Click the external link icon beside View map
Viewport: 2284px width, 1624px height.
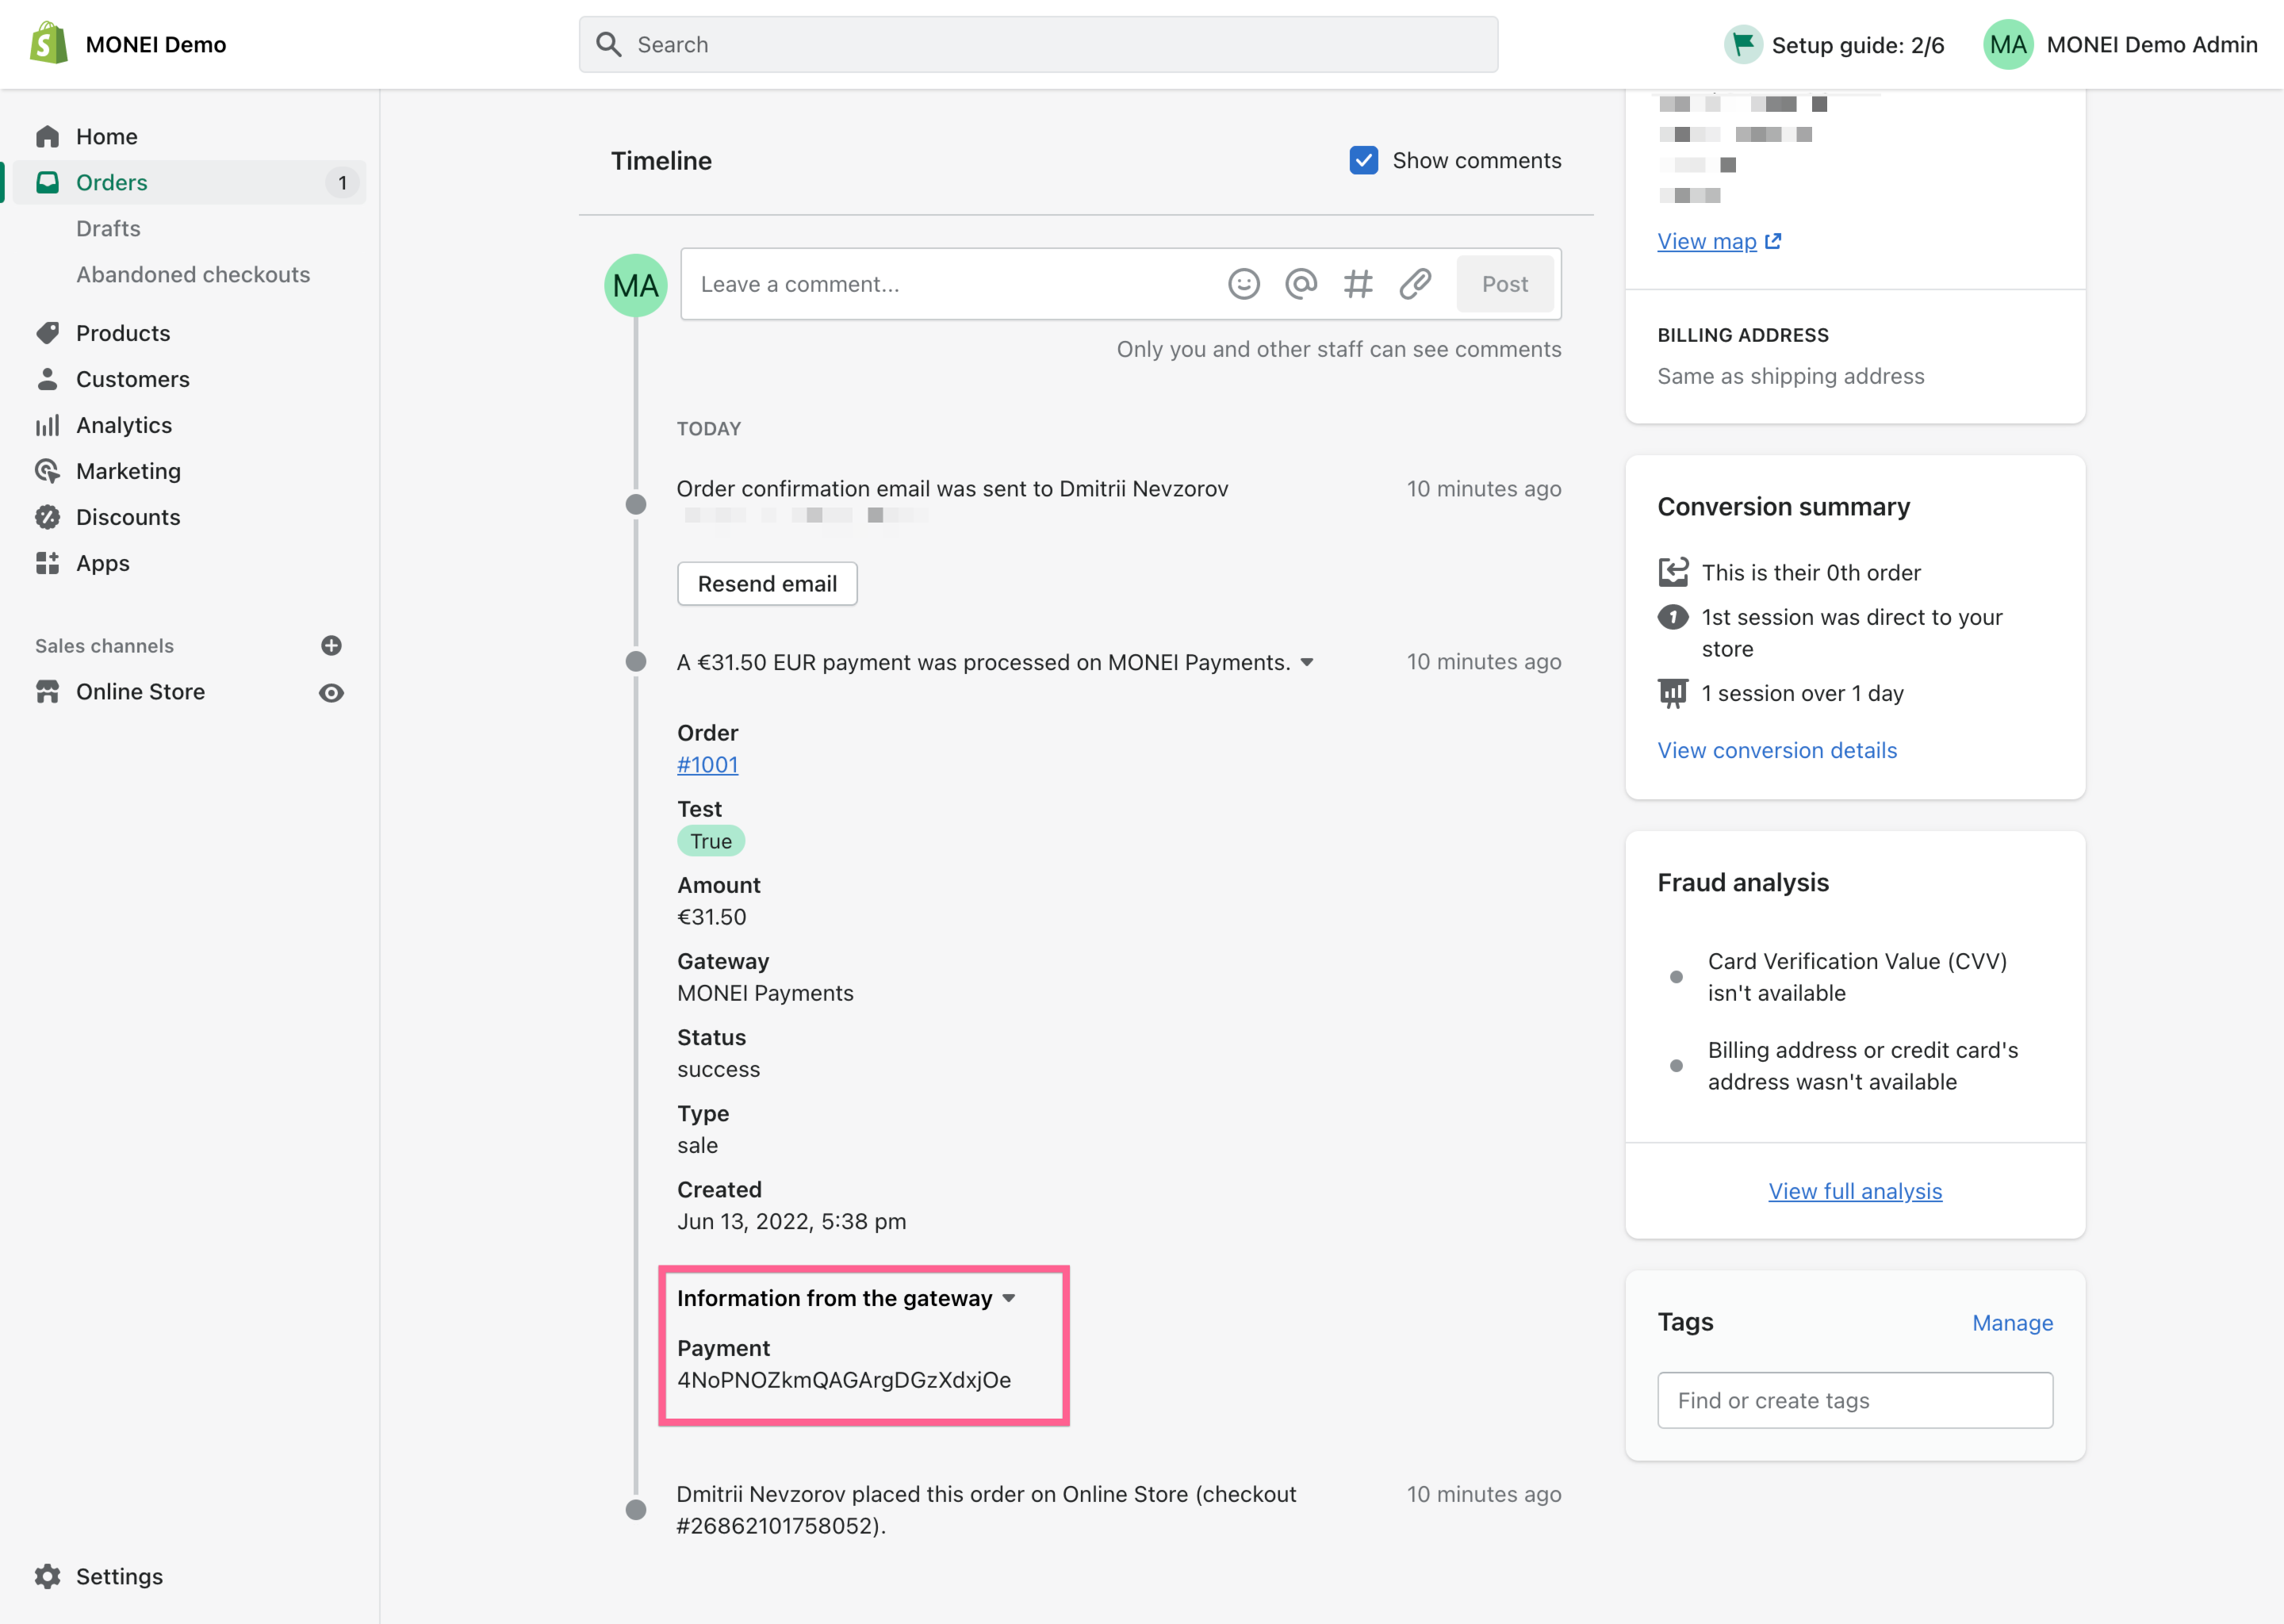point(1773,241)
